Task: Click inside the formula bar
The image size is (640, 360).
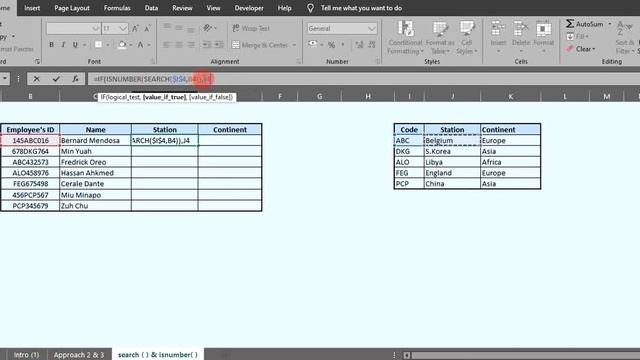Action: coord(363,79)
